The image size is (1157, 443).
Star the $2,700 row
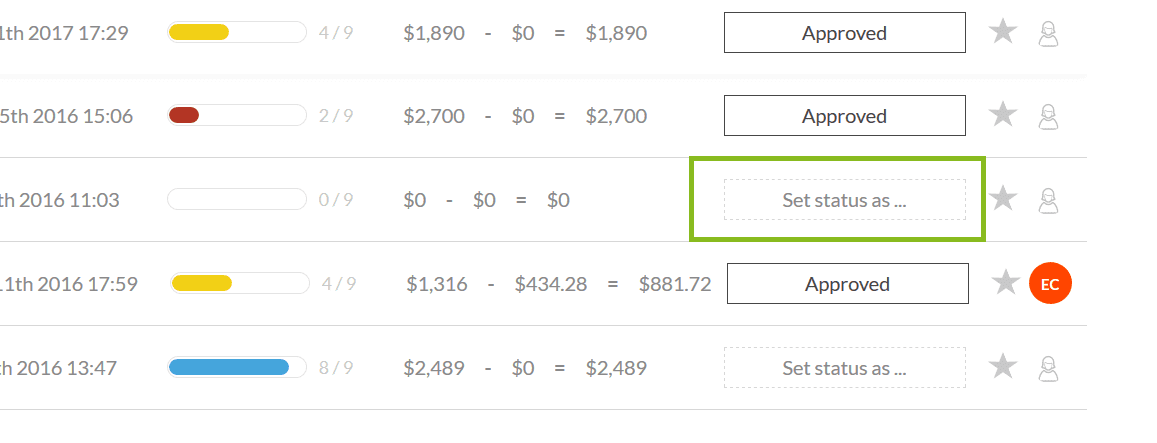click(1003, 115)
